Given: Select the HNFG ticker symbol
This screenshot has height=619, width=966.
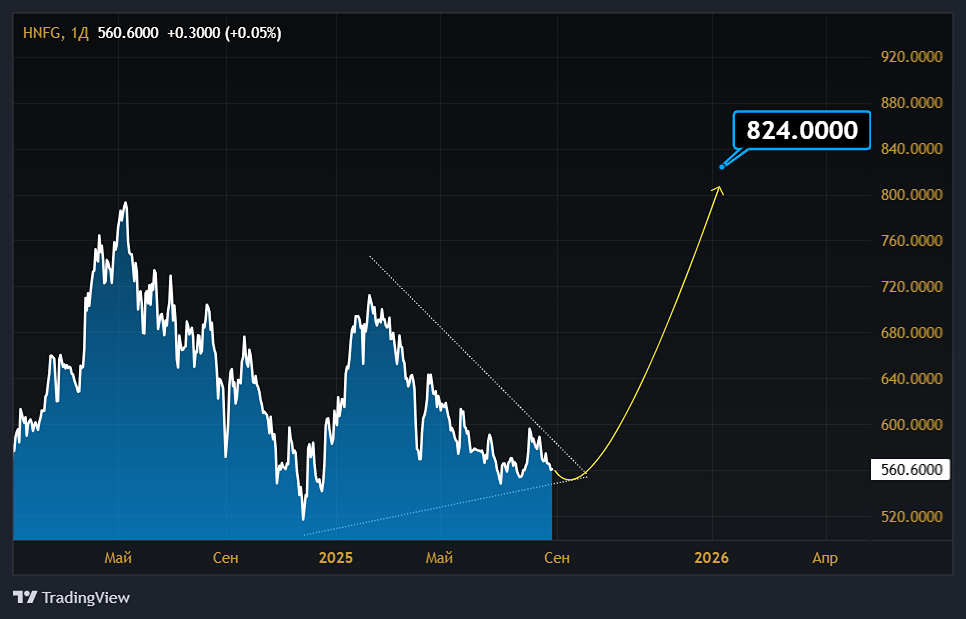Looking at the screenshot, I should click(42, 33).
